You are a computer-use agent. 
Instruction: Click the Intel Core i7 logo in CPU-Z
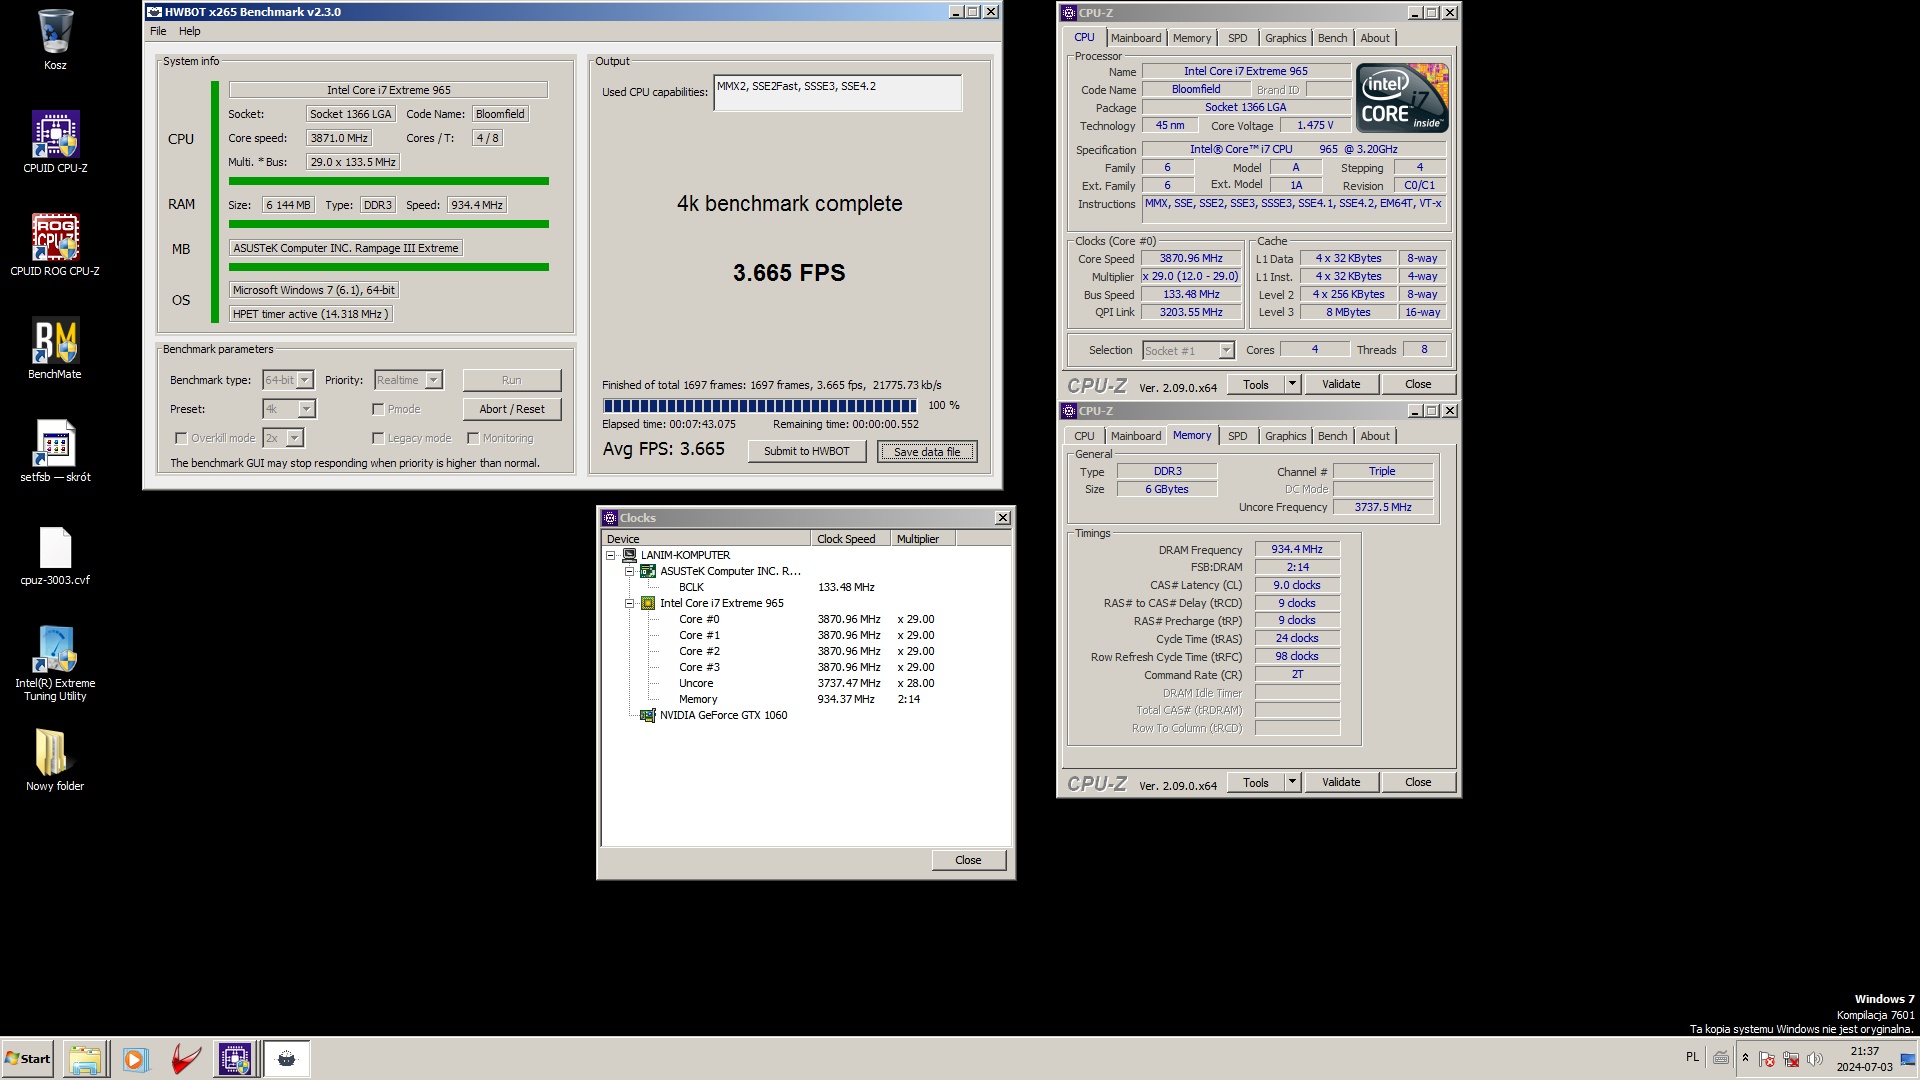pos(1402,98)
